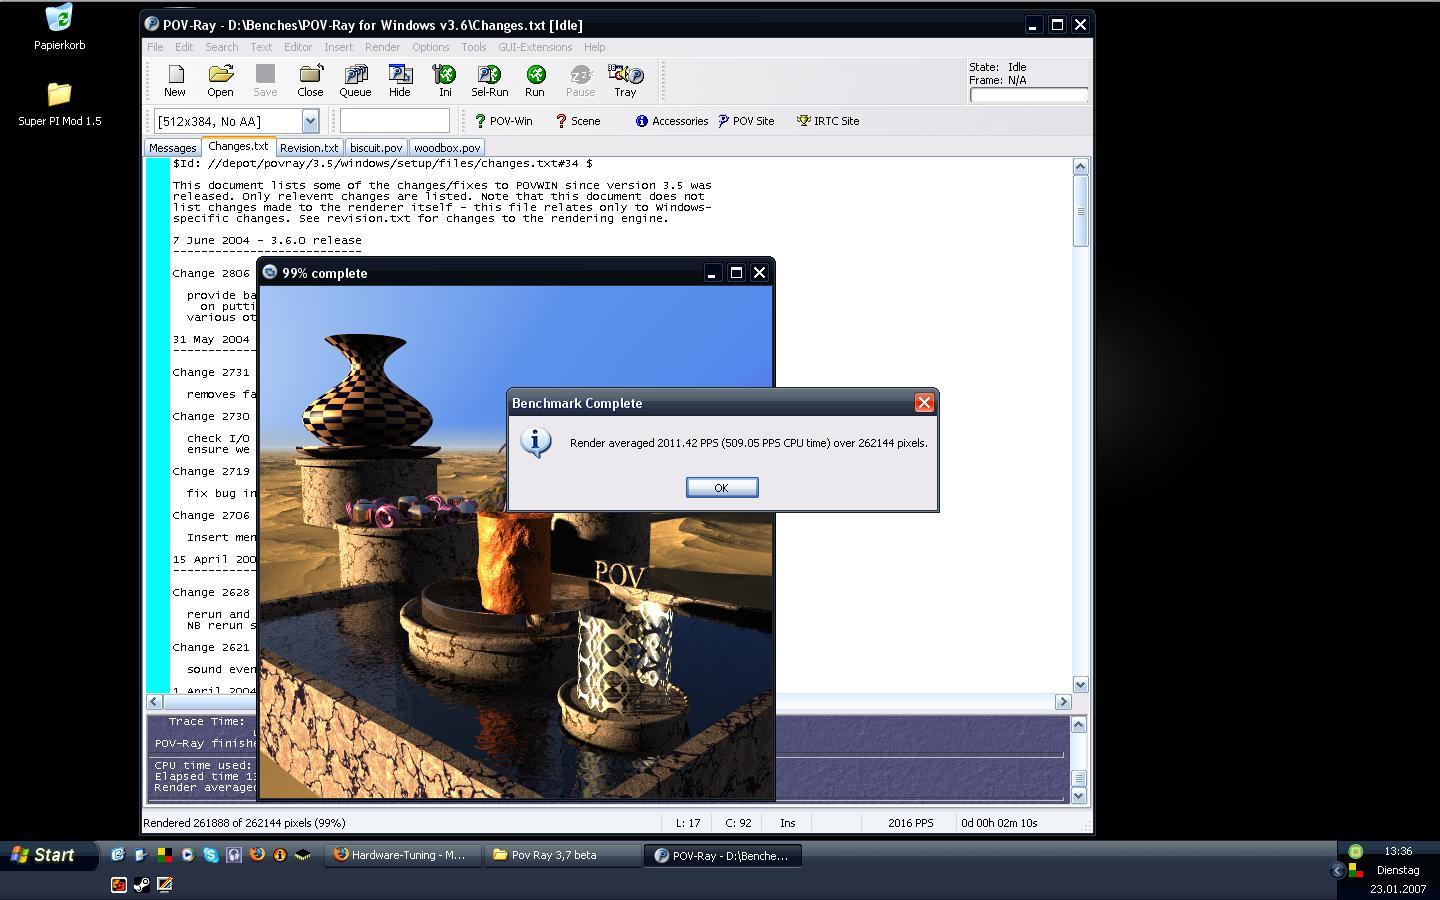Click the render progress bar near State
1440x900 pixels.
click(x=1028, y=95)
